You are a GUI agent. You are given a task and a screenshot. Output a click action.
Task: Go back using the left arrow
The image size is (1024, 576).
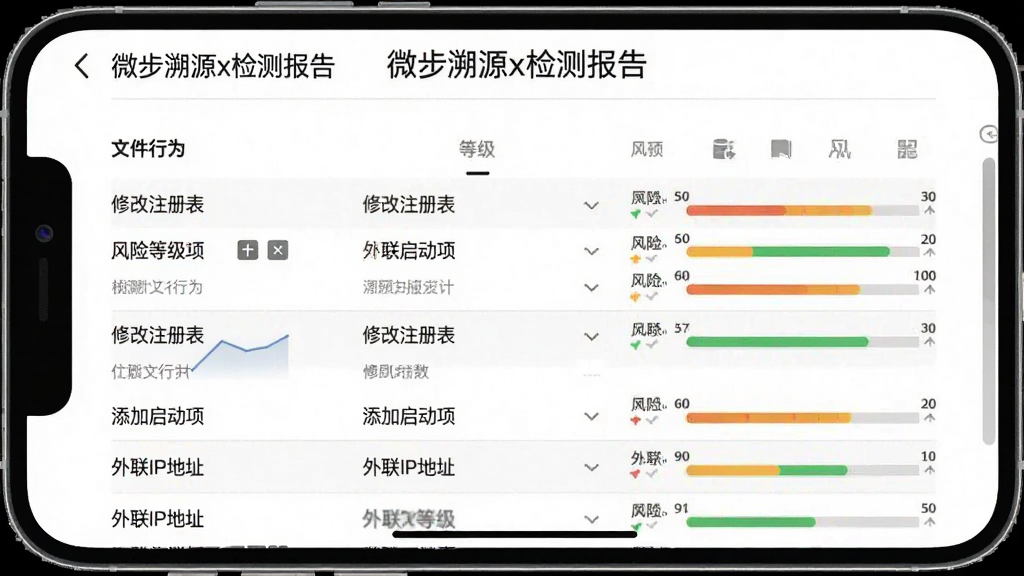click(82, 66)
